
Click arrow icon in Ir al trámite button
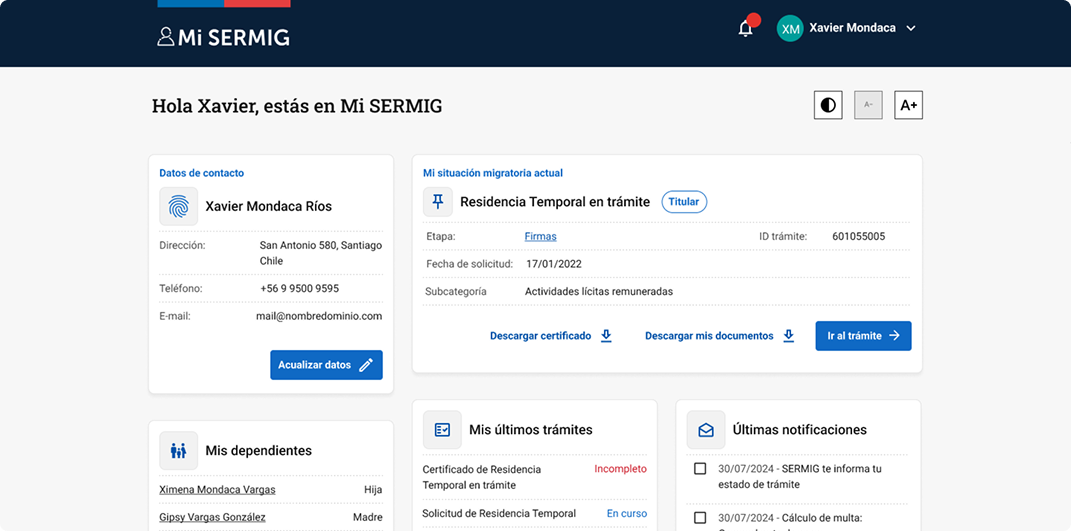[x=894, y=336]
